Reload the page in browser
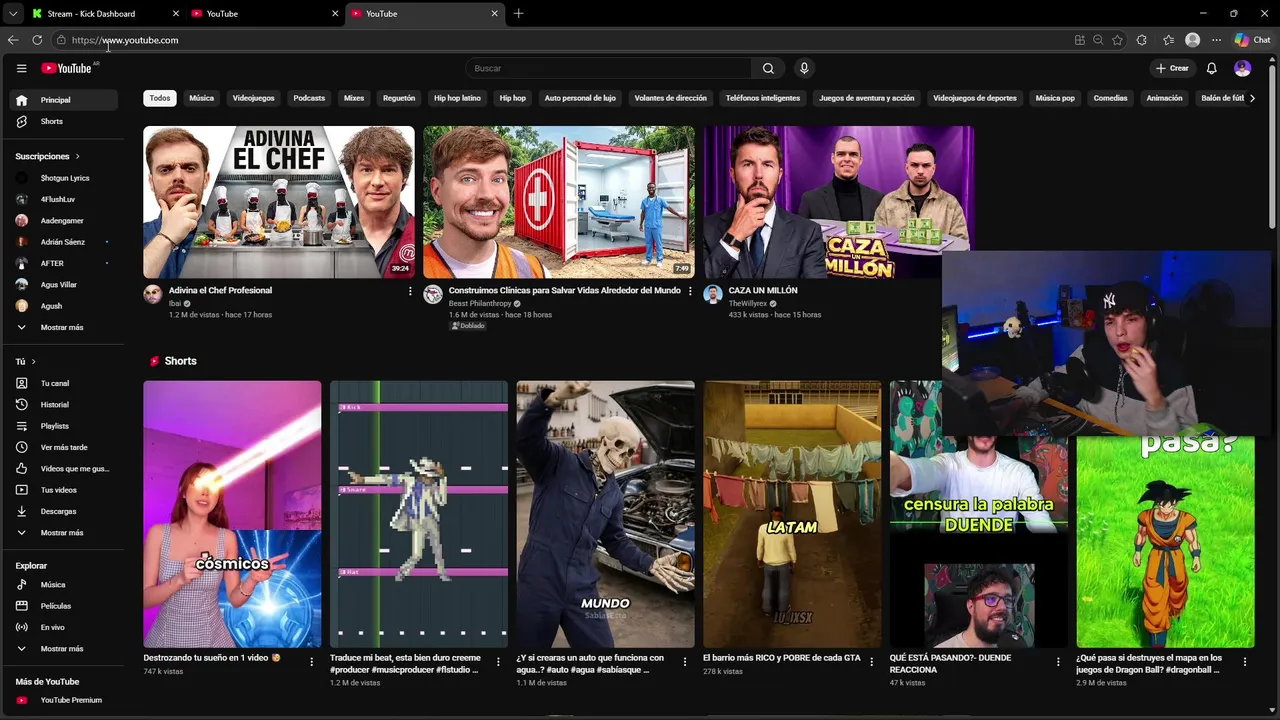Screen dimensions: 1280x720 click(x=37, y=40)
